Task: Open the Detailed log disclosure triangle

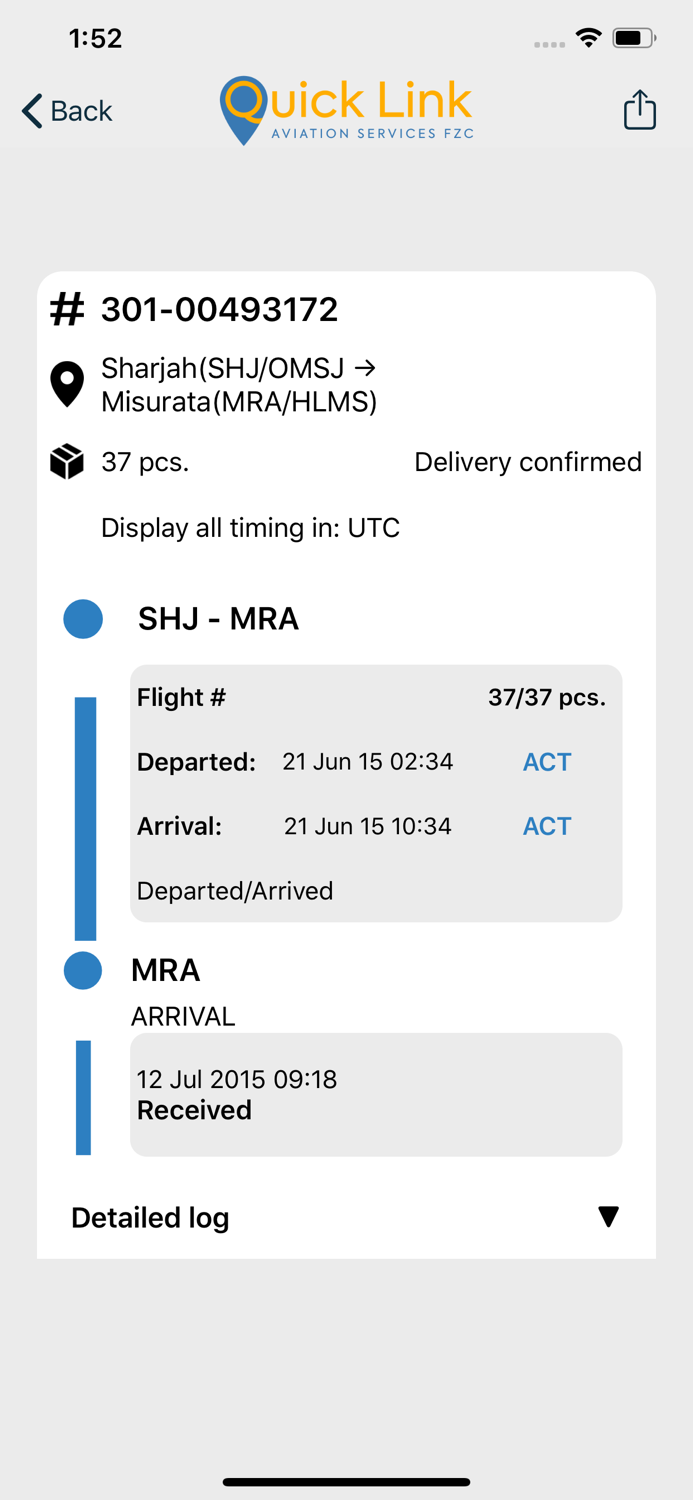Action: [x=609, y=1216]
